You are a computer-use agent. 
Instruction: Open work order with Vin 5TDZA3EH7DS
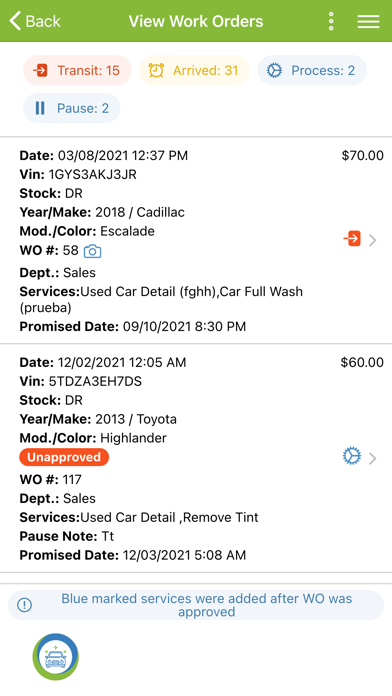(196, 458)
